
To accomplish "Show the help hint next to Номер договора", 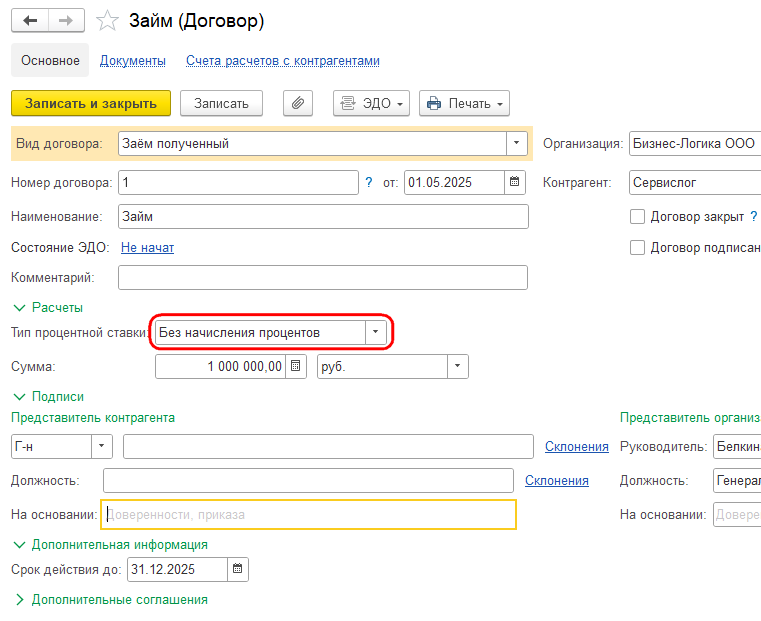I will pos(369,182).
